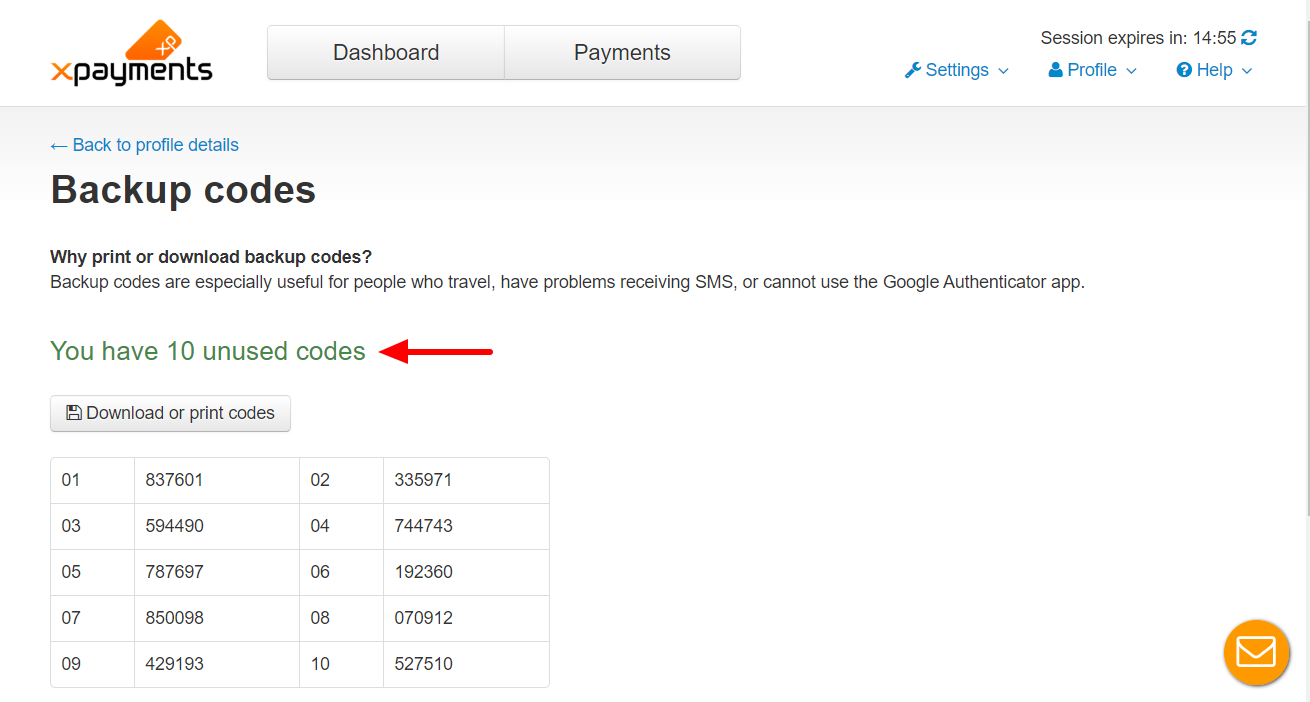This screenshot has width=1310, height=702.
Task: Click the X-Payments logo
Action: point(131,53)
